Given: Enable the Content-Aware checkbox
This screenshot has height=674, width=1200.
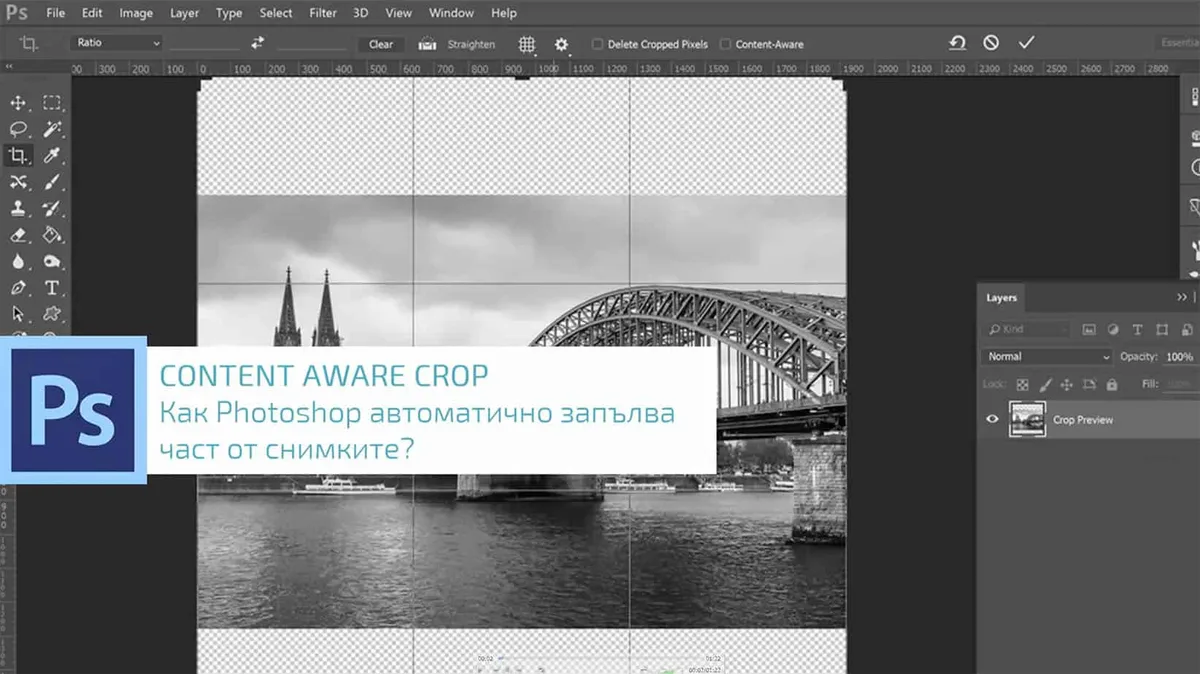Looking at the screenshot, I should 725,44.
